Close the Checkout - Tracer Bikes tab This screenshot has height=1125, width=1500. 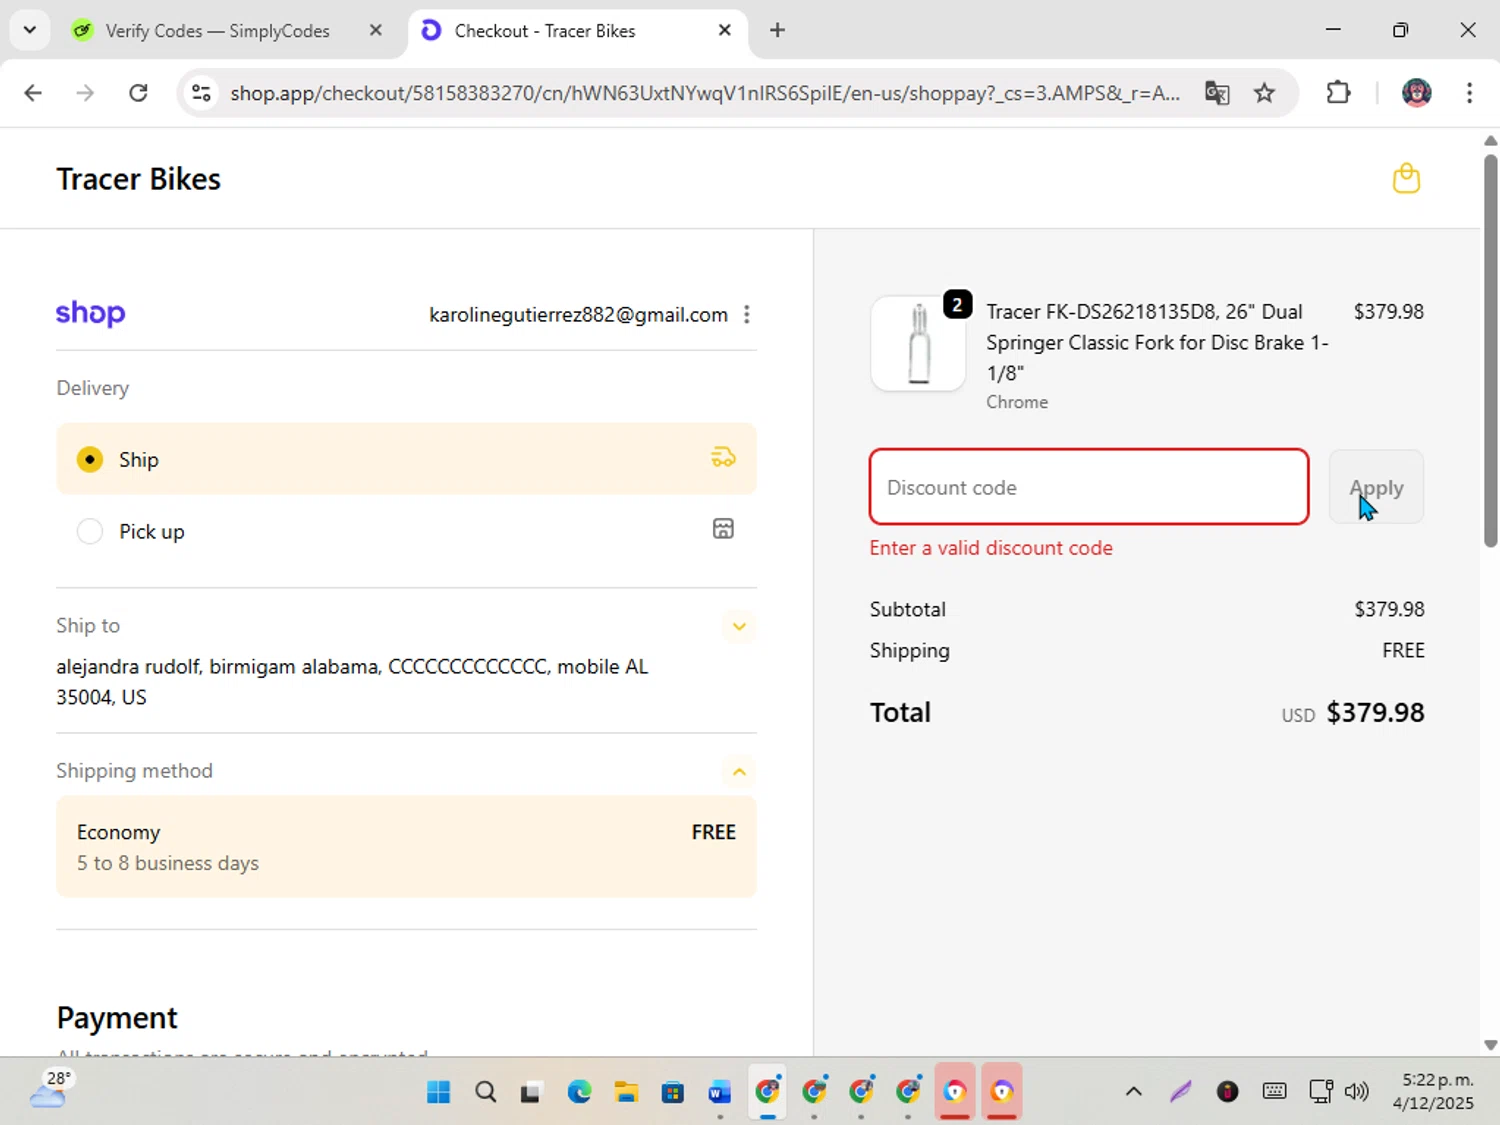point(725,30)
